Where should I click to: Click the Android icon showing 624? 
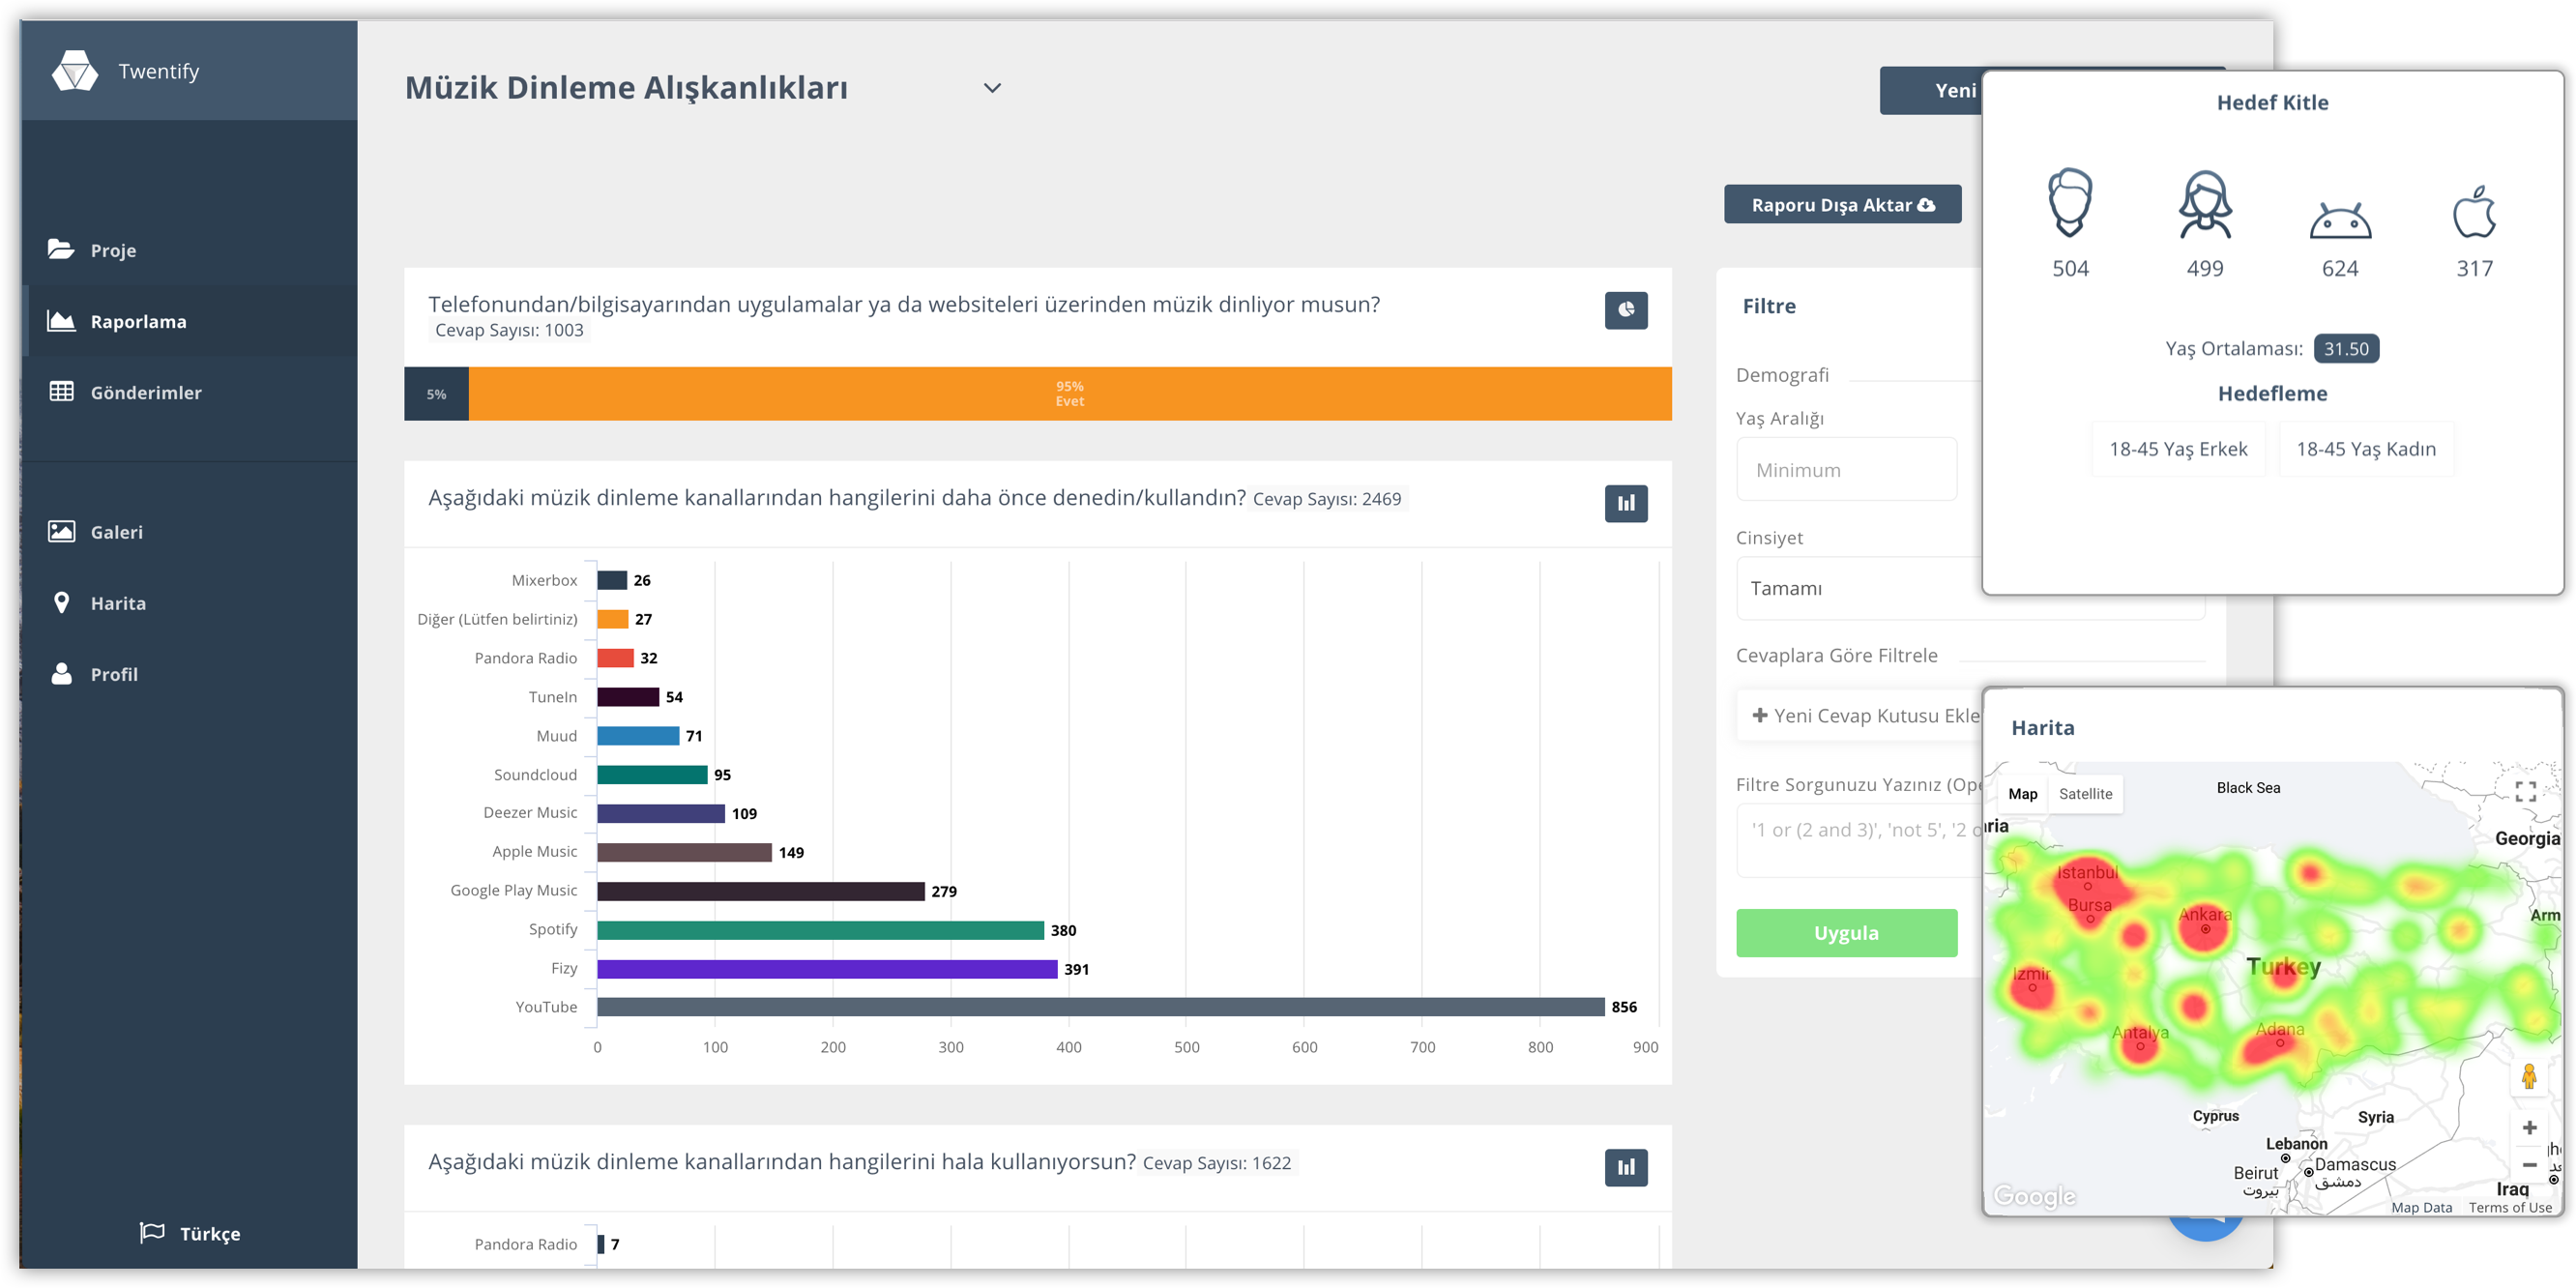click(x=2340, y=219)
